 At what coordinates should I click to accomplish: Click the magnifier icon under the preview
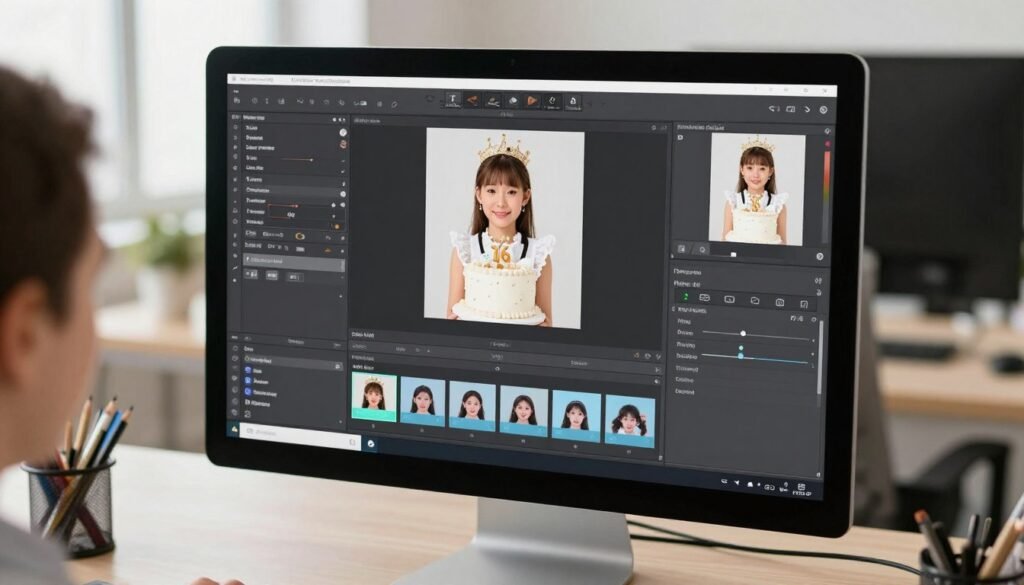click(x=703, y=249)
